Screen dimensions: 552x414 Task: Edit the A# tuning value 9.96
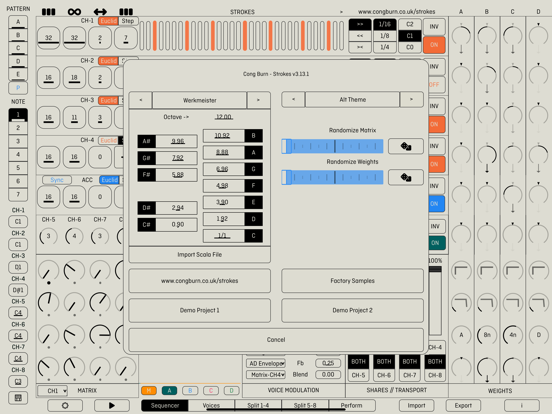coord(177,141)
